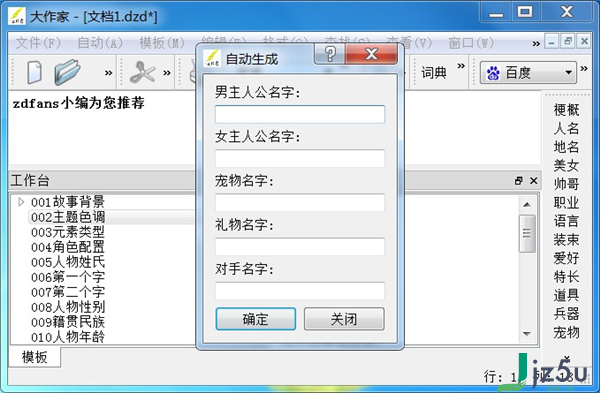The height and width of the screenshot is (393, 600).
Task: Expand hidden menu bar items
Action: 536,44
